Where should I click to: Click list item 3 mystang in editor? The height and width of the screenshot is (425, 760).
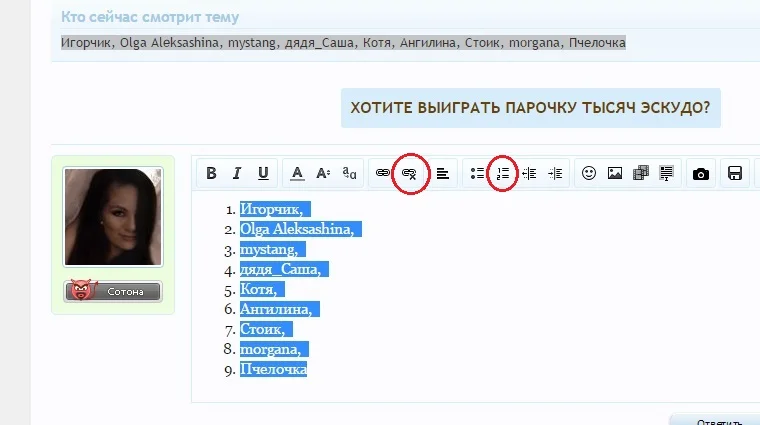pos(272,249)
